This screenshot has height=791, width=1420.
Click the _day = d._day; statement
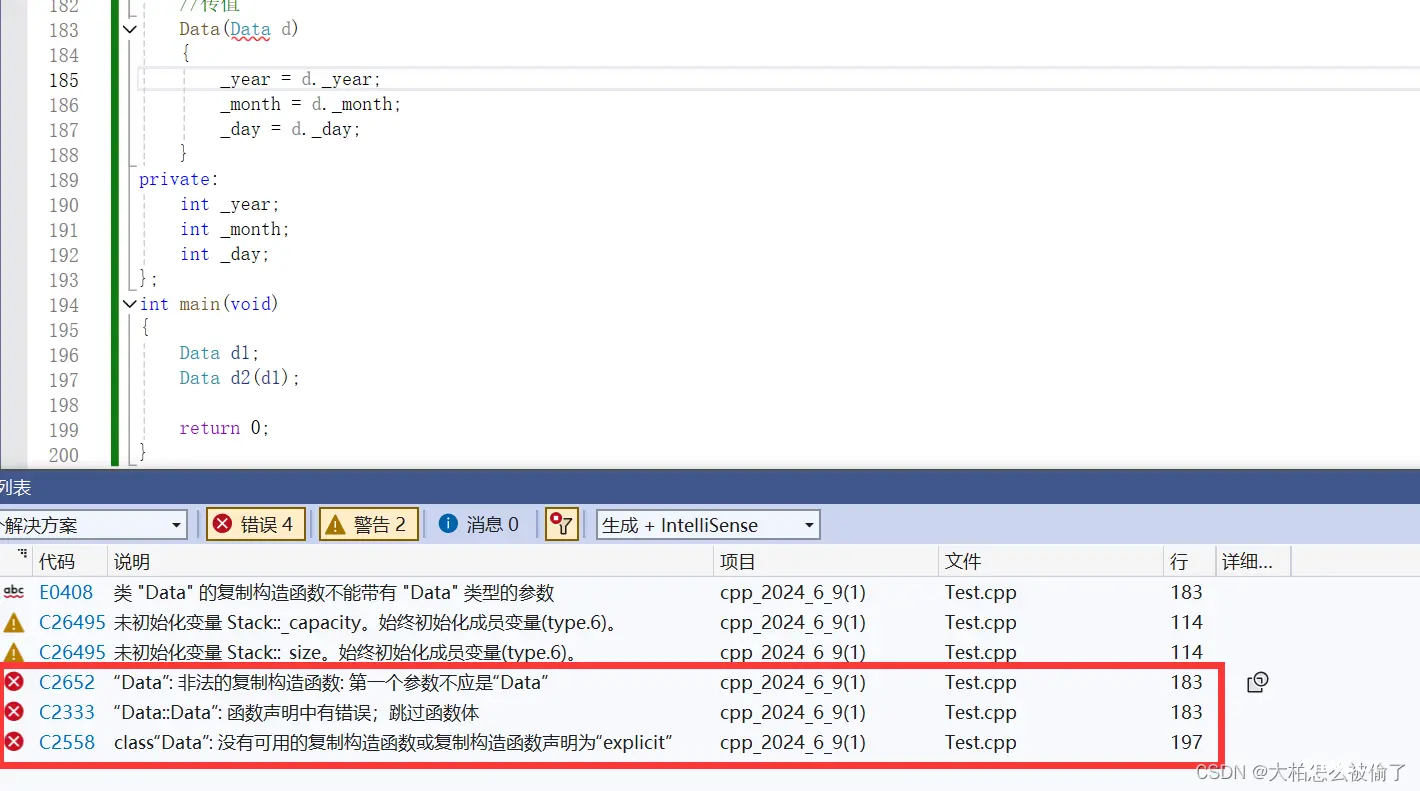(x=290, y=129)
